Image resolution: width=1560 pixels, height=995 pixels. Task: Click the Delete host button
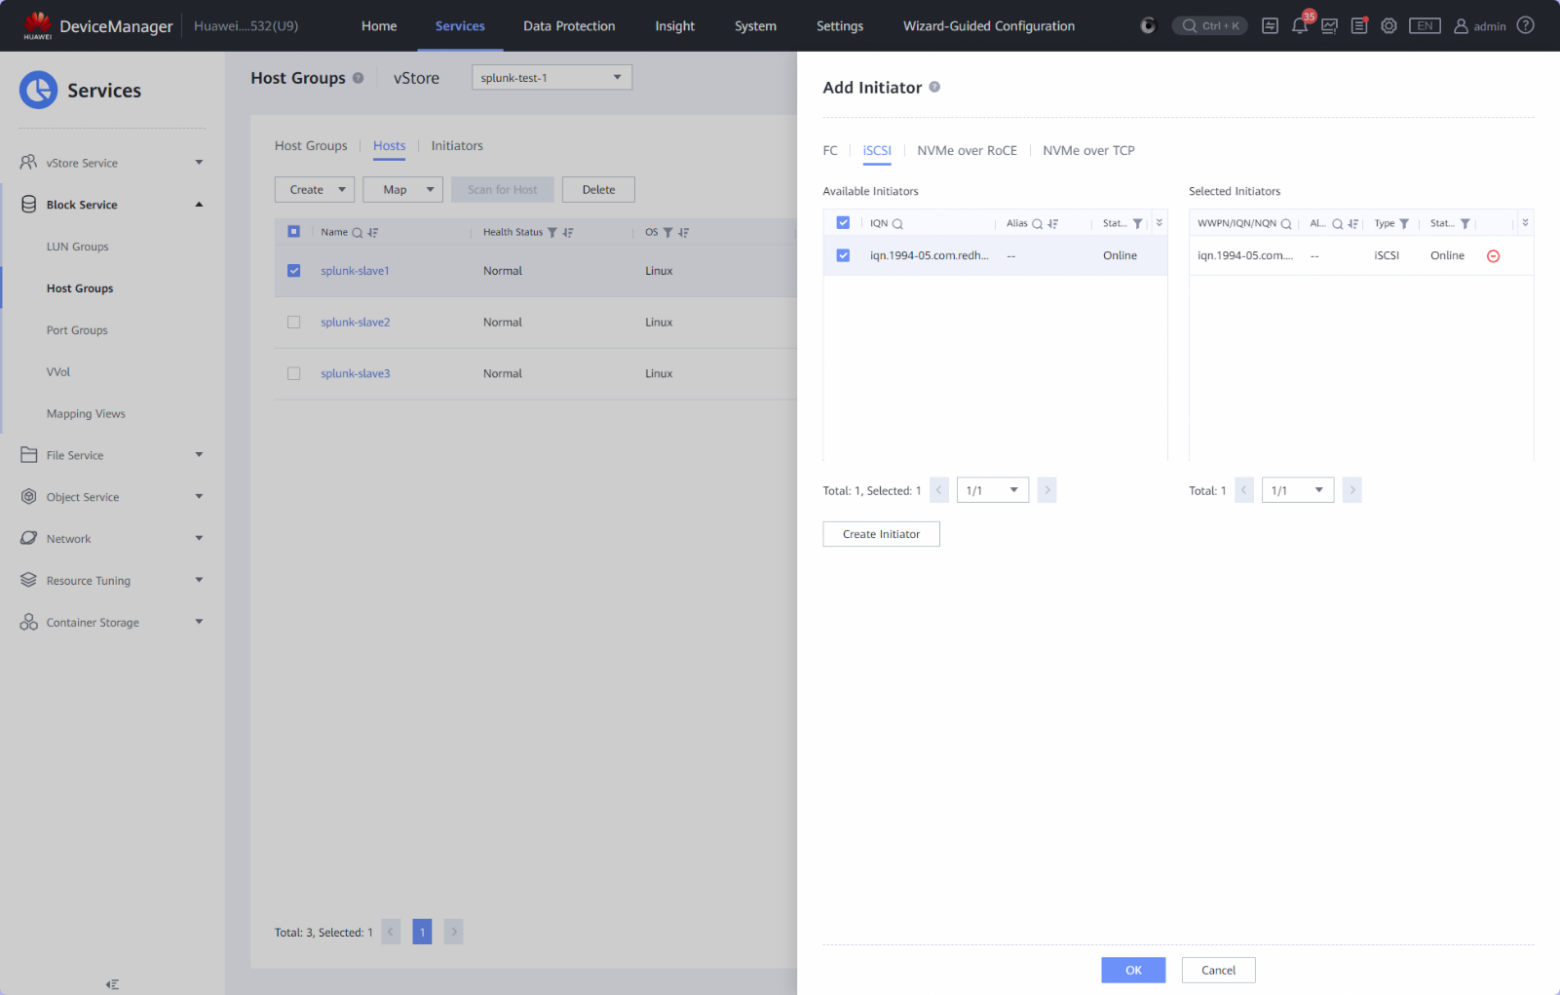click(x=598, y=189)
